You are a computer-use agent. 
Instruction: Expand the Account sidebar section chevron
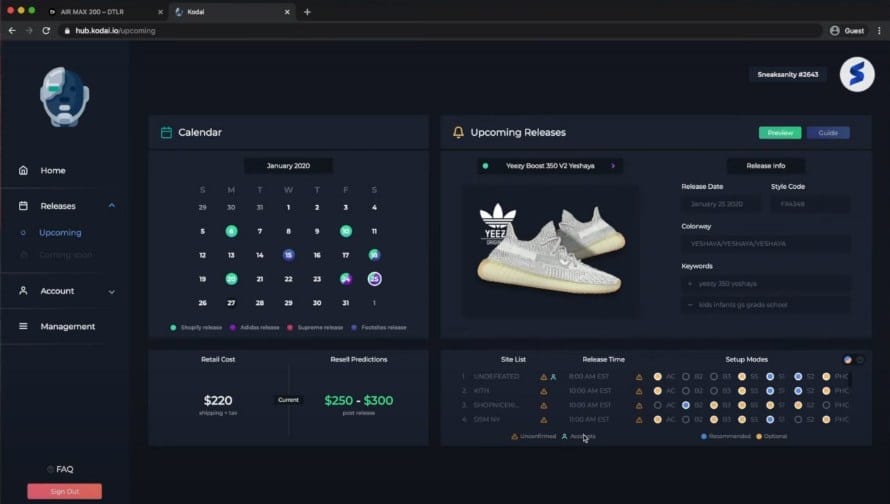coord(111,292)
